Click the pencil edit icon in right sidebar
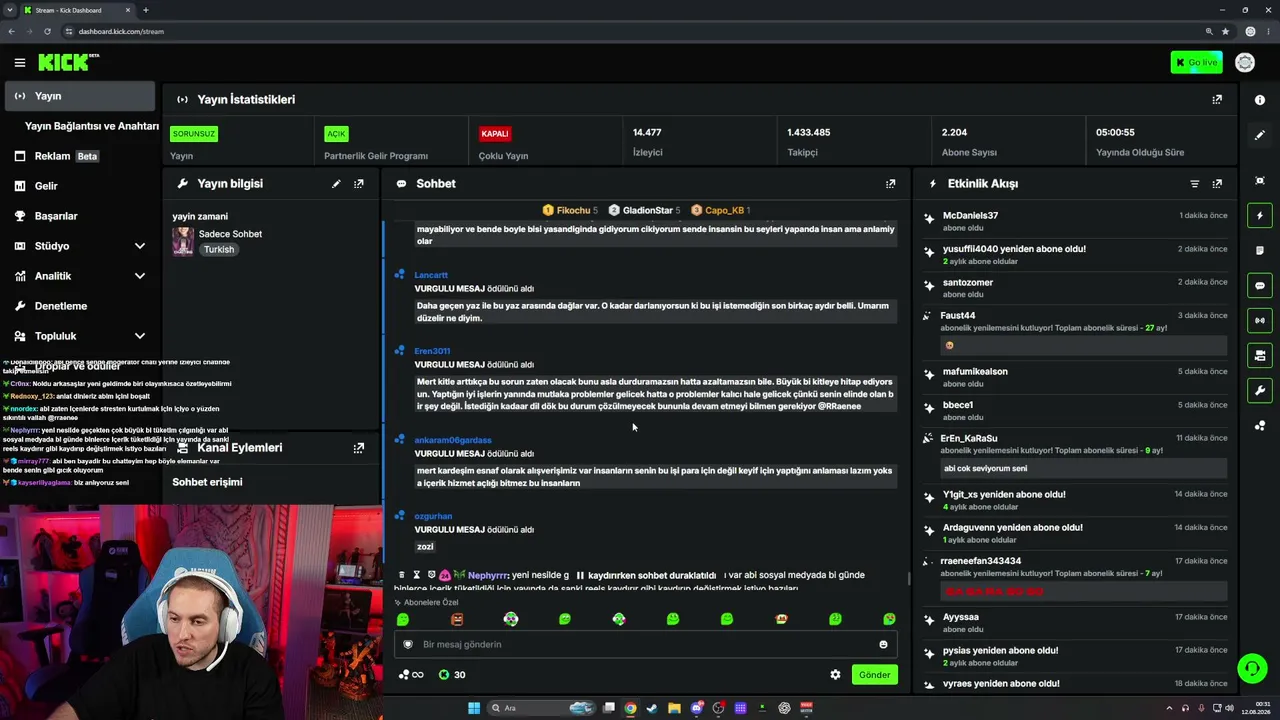Viewport: 1280px width, 720px height. (x=1260, y=135)
